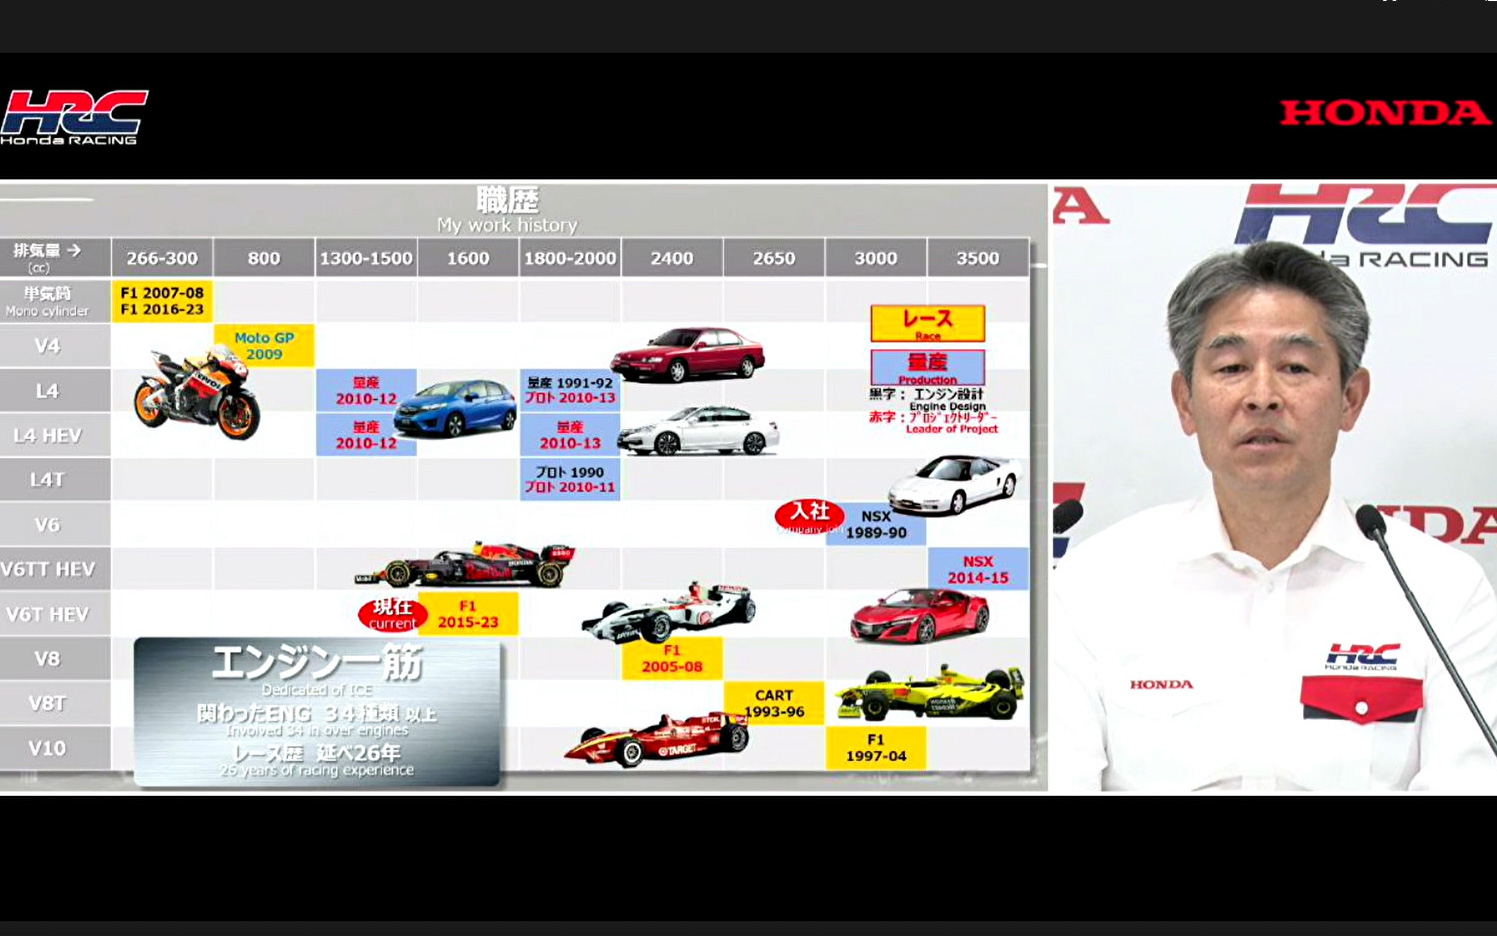Image resolution: width=1497 pixels, height=936 pixels.
Task: Click the 量産 2010-12 cell in the L4 HEV row
Action: pos(366,435)
